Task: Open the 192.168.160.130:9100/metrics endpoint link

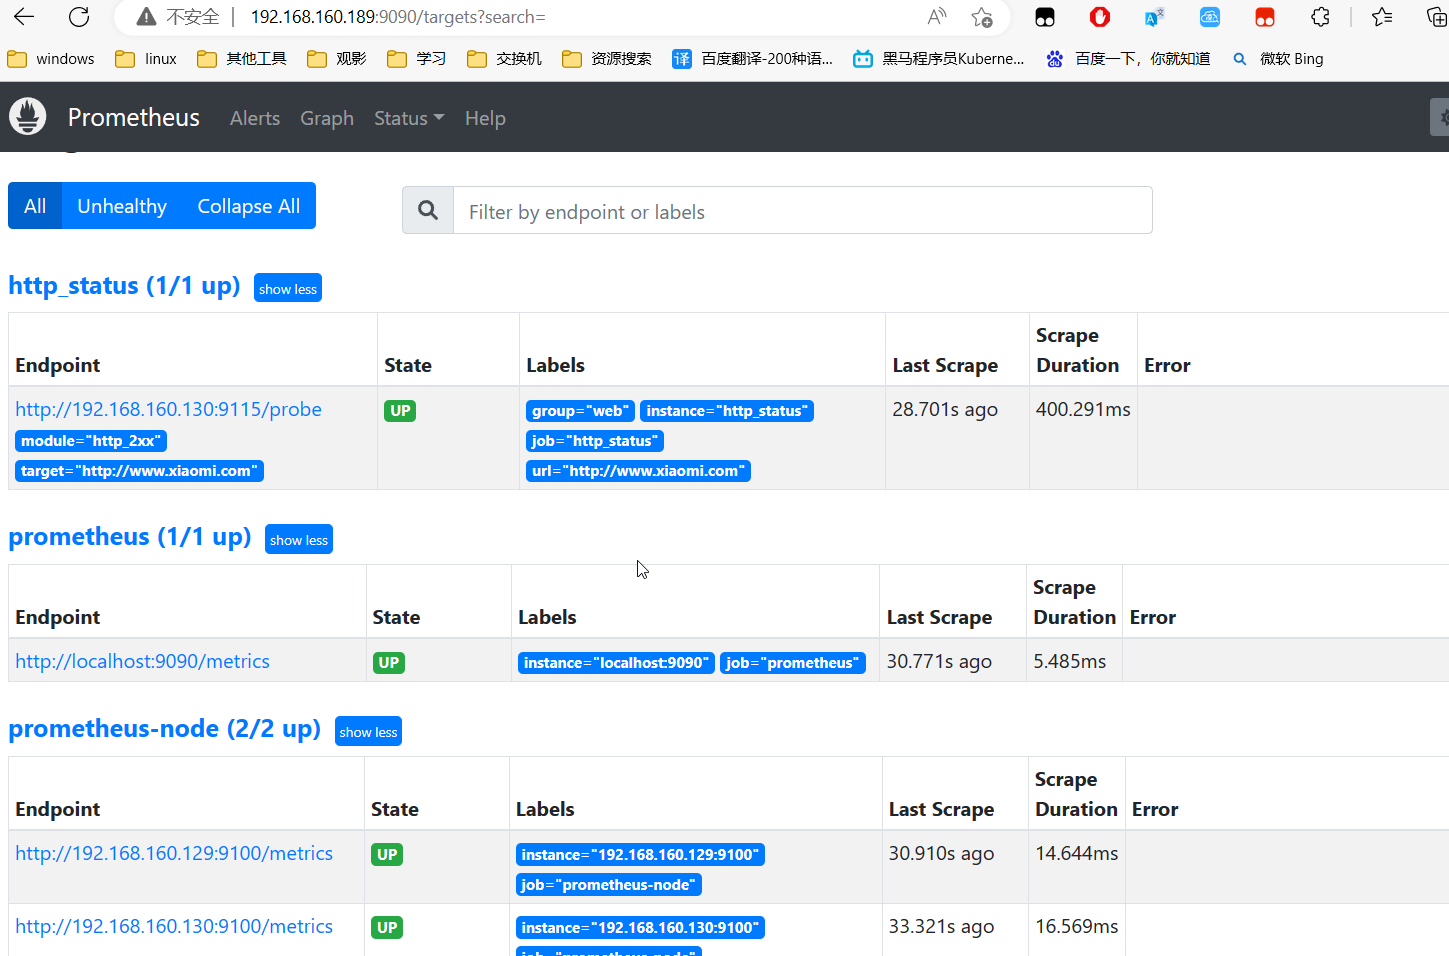Action: [x=174, y=926]
